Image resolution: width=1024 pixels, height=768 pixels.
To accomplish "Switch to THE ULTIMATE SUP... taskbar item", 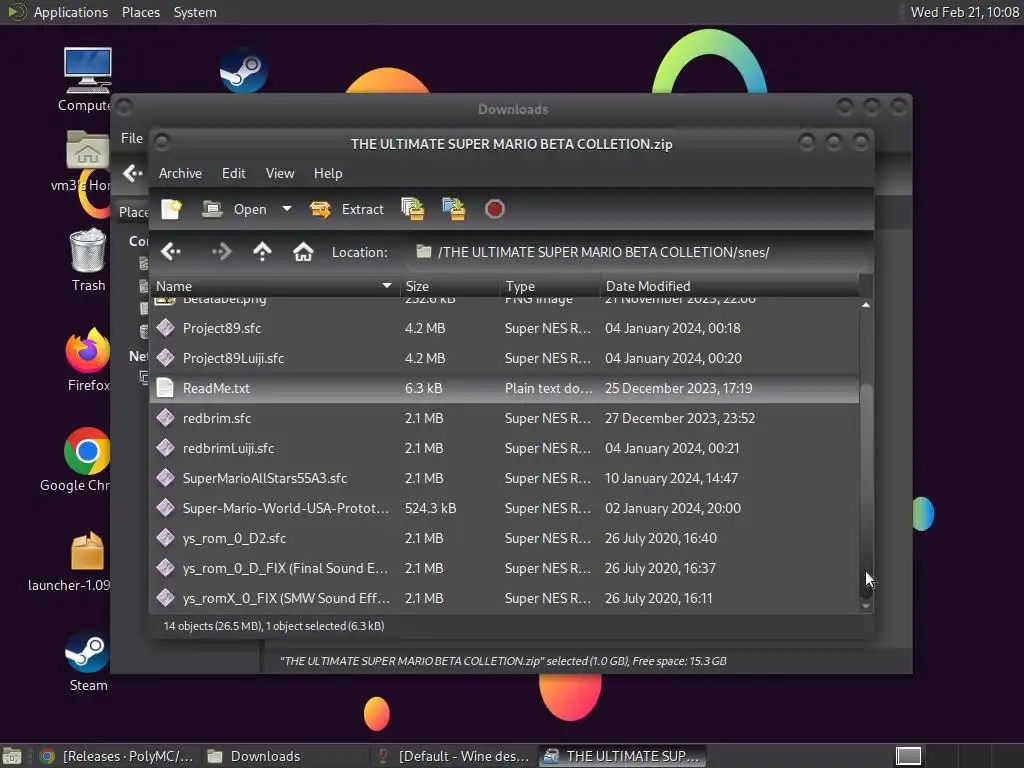I will point(622,756).
